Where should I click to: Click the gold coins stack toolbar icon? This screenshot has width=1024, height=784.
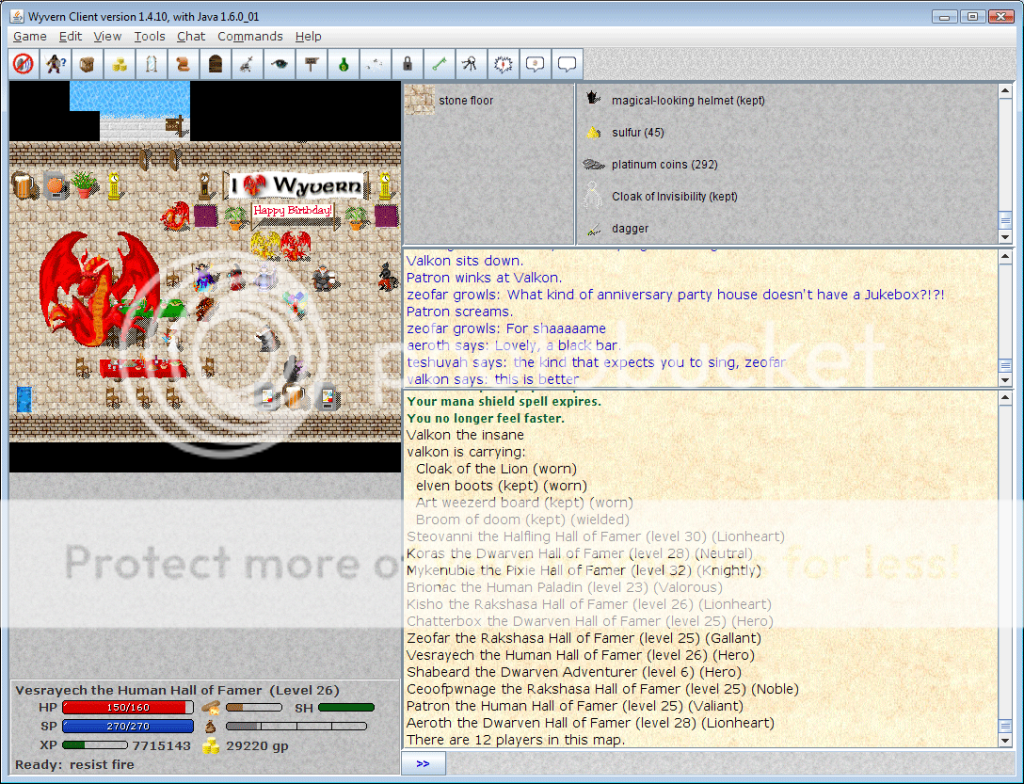[x=120, y=64]
